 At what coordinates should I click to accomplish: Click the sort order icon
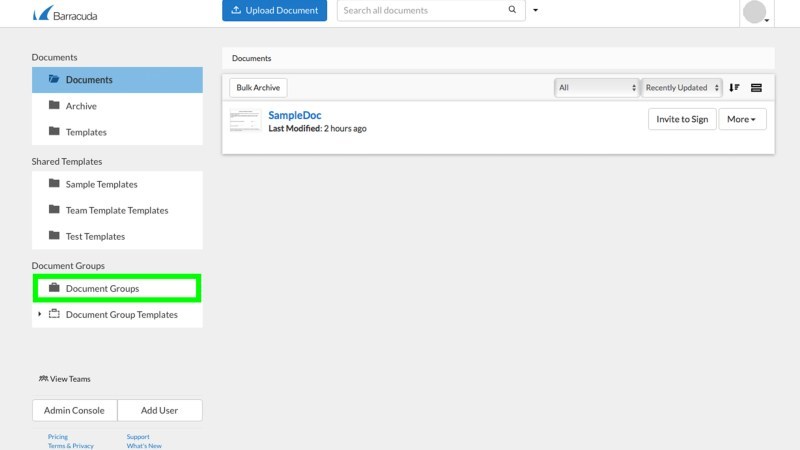pyautogui.click(x=734, y=88)
